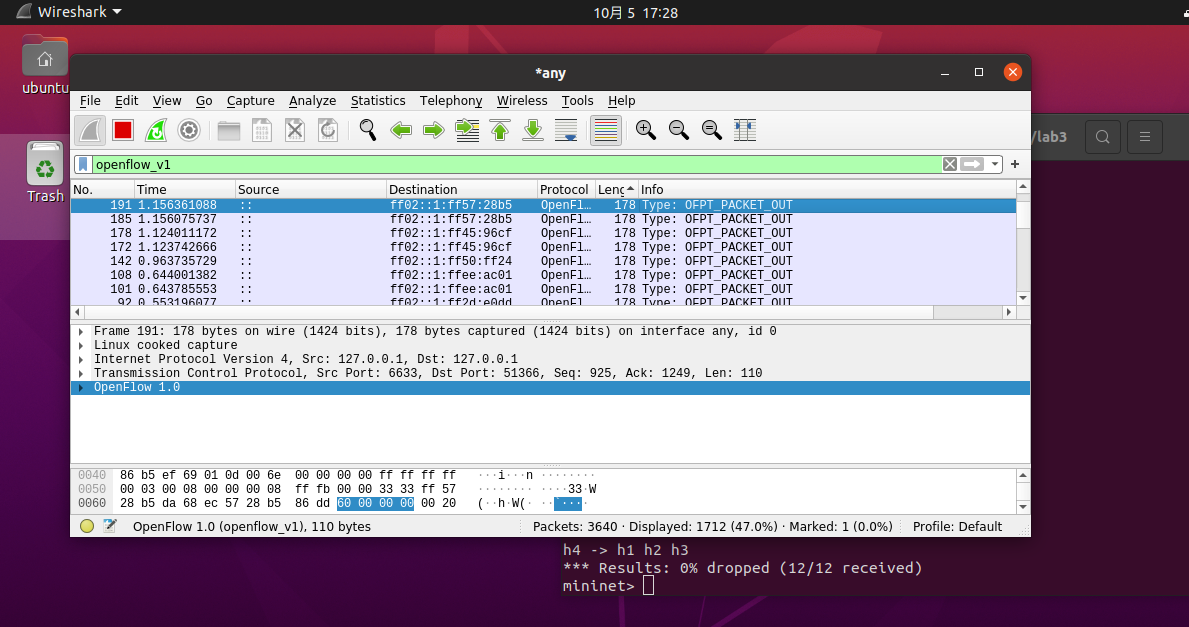Screen dimensions: 1189x627
Task: Sort by the No. column header
Action: pyautogui.click(x=102, y=190)
